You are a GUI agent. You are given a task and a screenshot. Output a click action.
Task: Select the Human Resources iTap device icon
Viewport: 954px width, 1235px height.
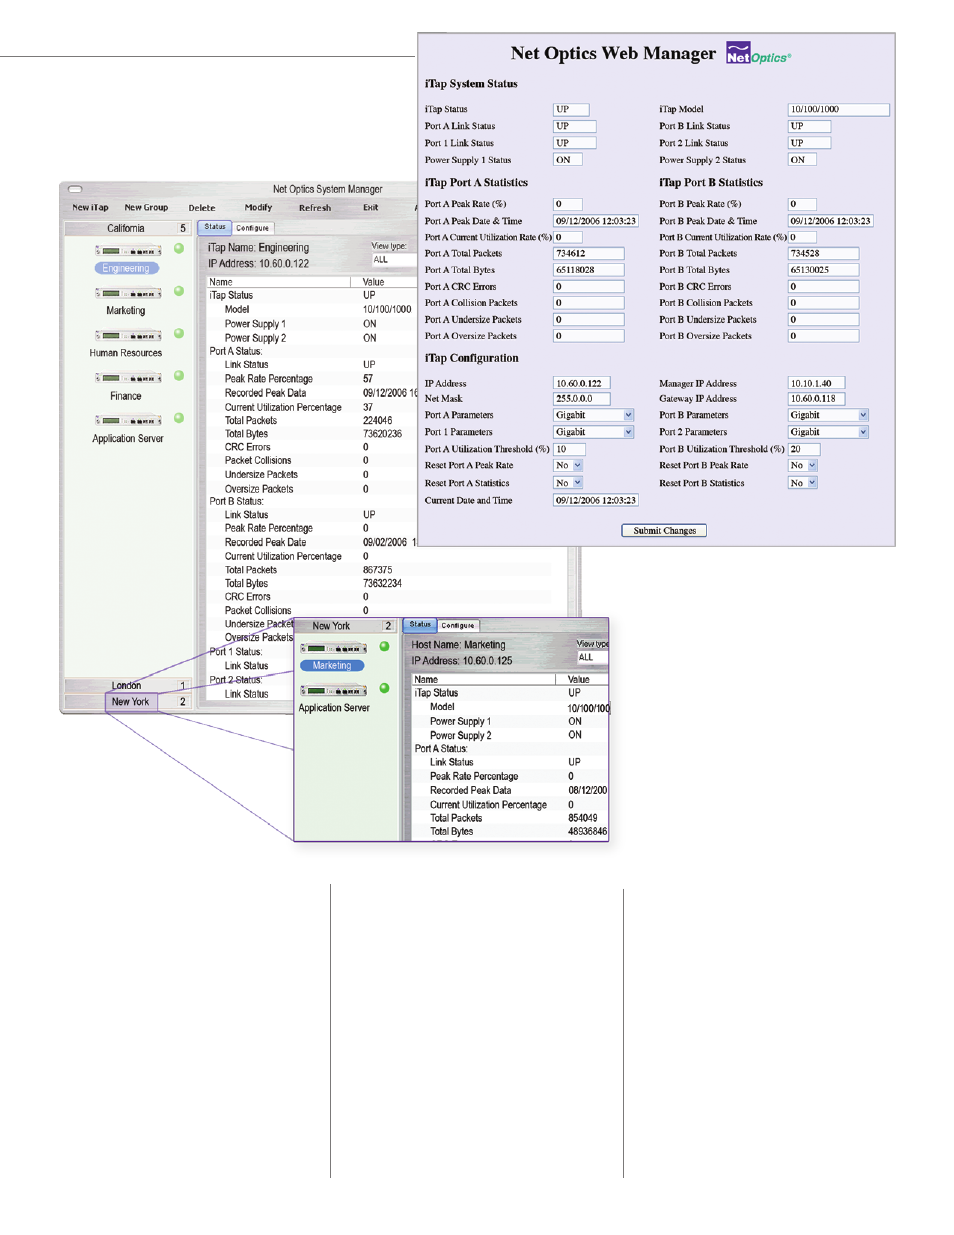coord(128,336)
